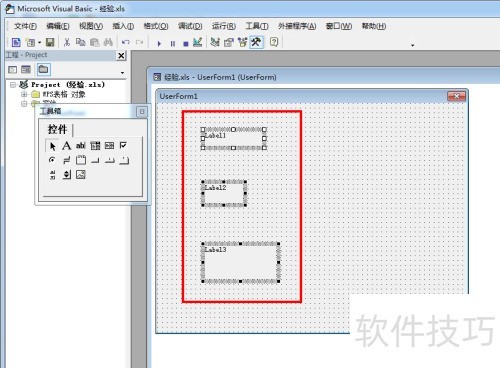
Task: Pause execution with the Break button
Action: [x=173, y=43]
